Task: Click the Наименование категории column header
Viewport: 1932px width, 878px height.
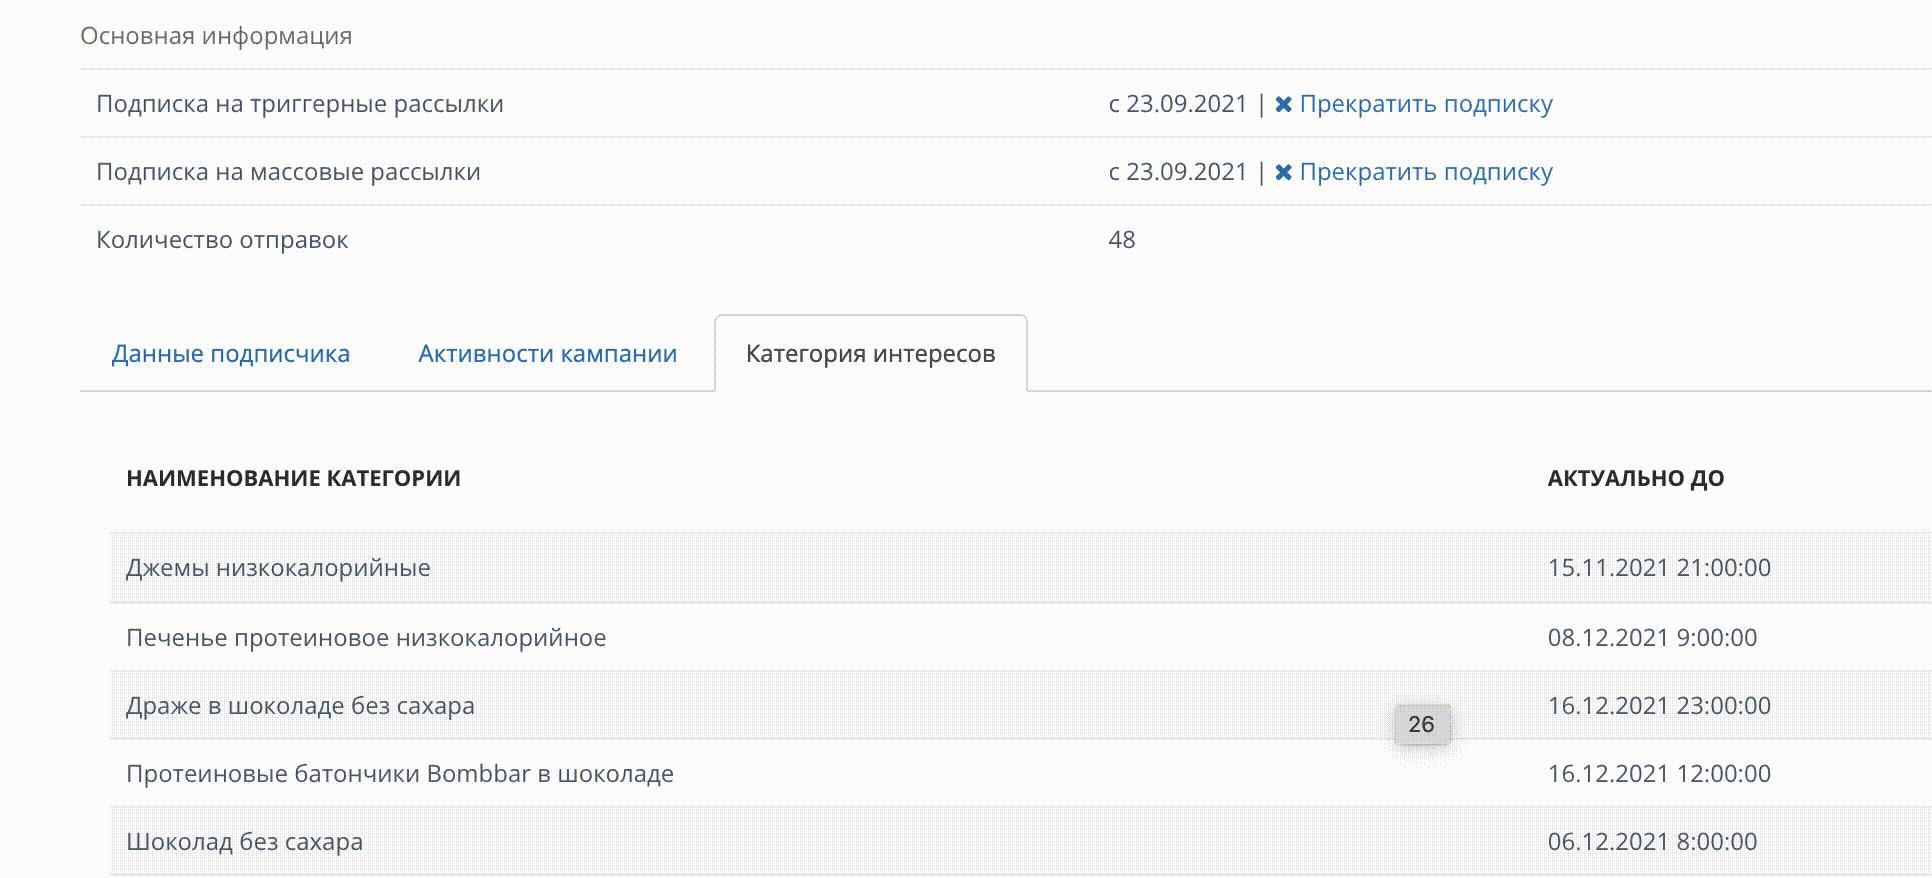Action: [x=293, y=479]
